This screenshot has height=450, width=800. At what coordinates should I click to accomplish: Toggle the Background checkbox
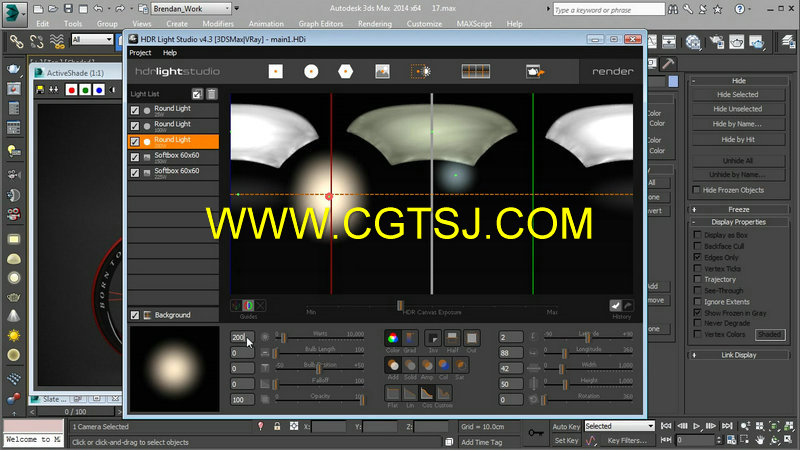pyautogui.click(x=135, y=315)
